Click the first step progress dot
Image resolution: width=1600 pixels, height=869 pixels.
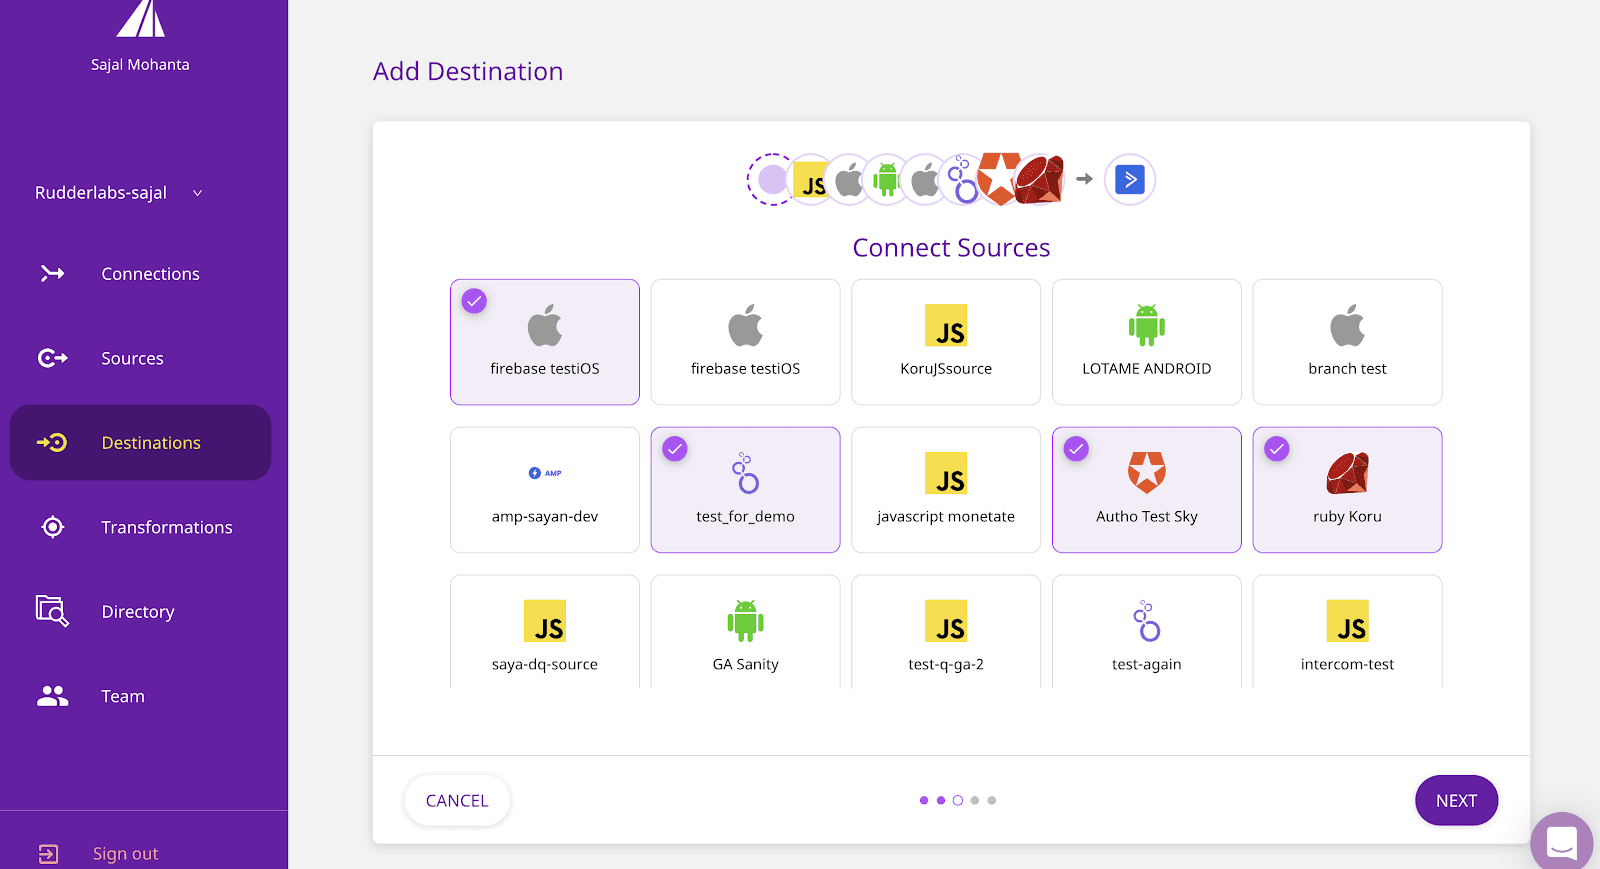point(923,800)
